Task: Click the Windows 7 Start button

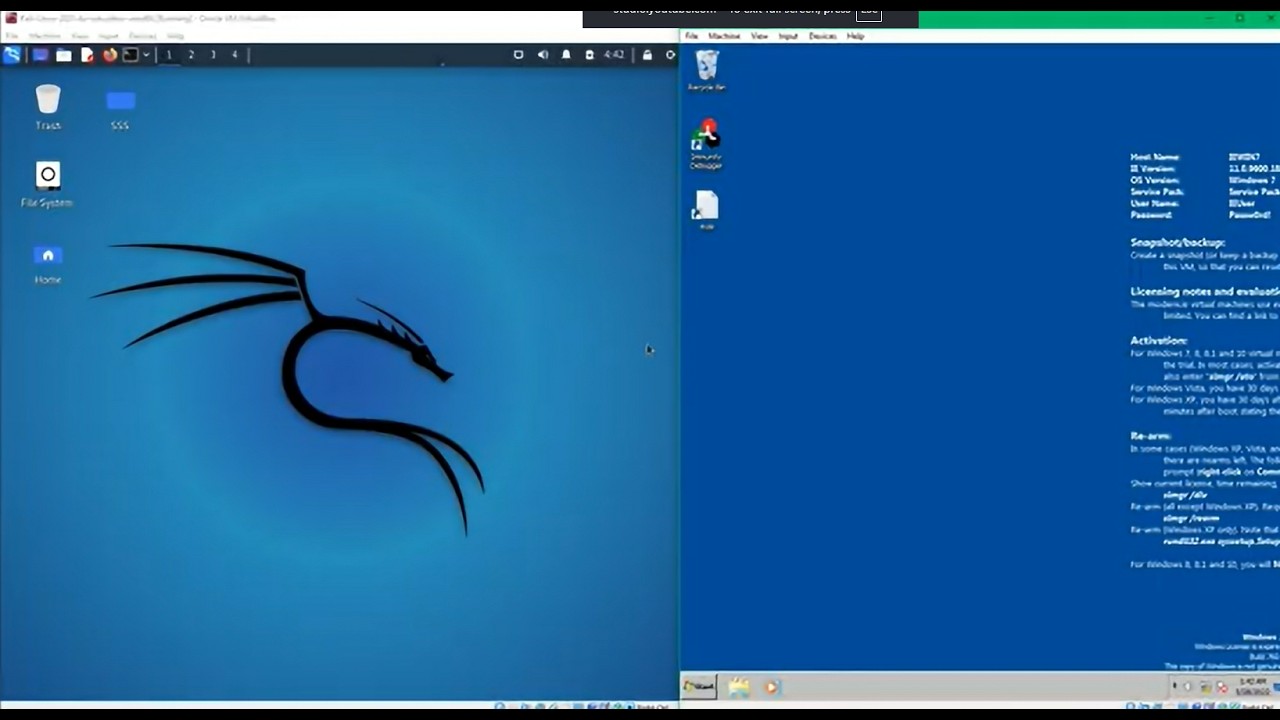Action: [699, 686]
